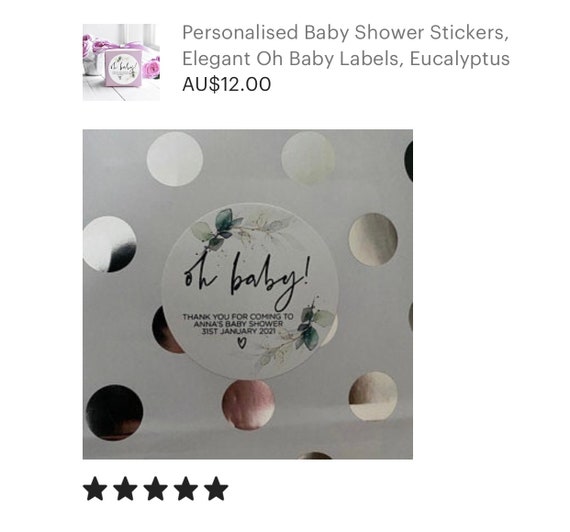Click the fourth rating star

[x=186, y=489]
